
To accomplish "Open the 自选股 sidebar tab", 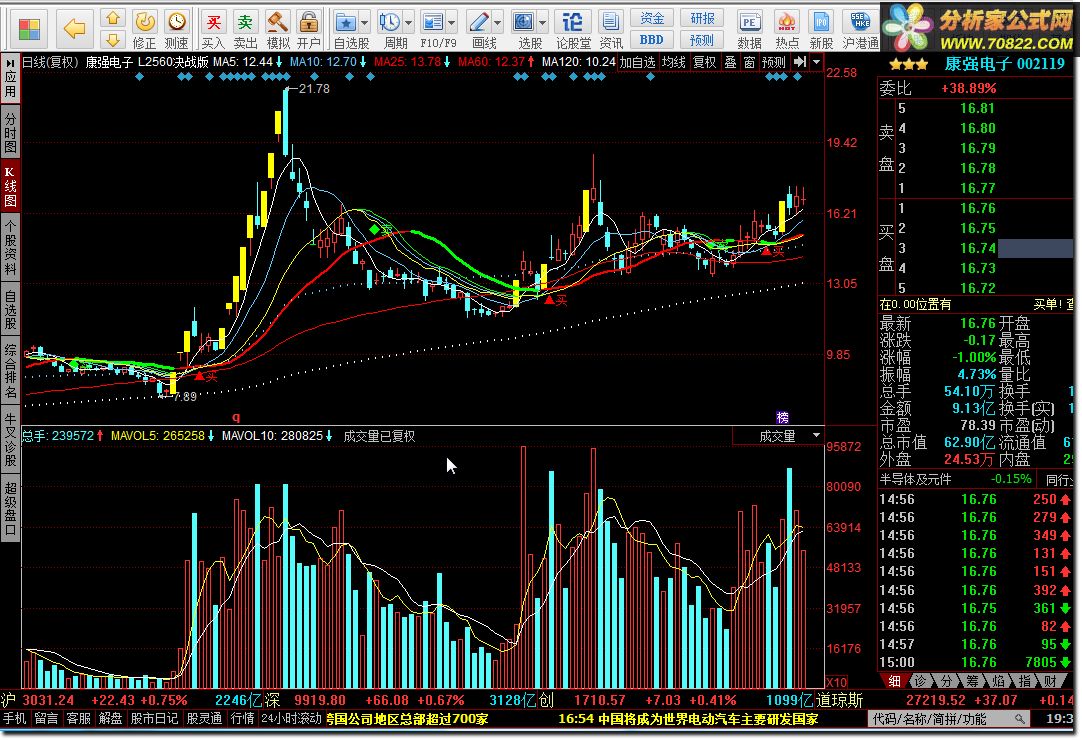I will 10,310.
